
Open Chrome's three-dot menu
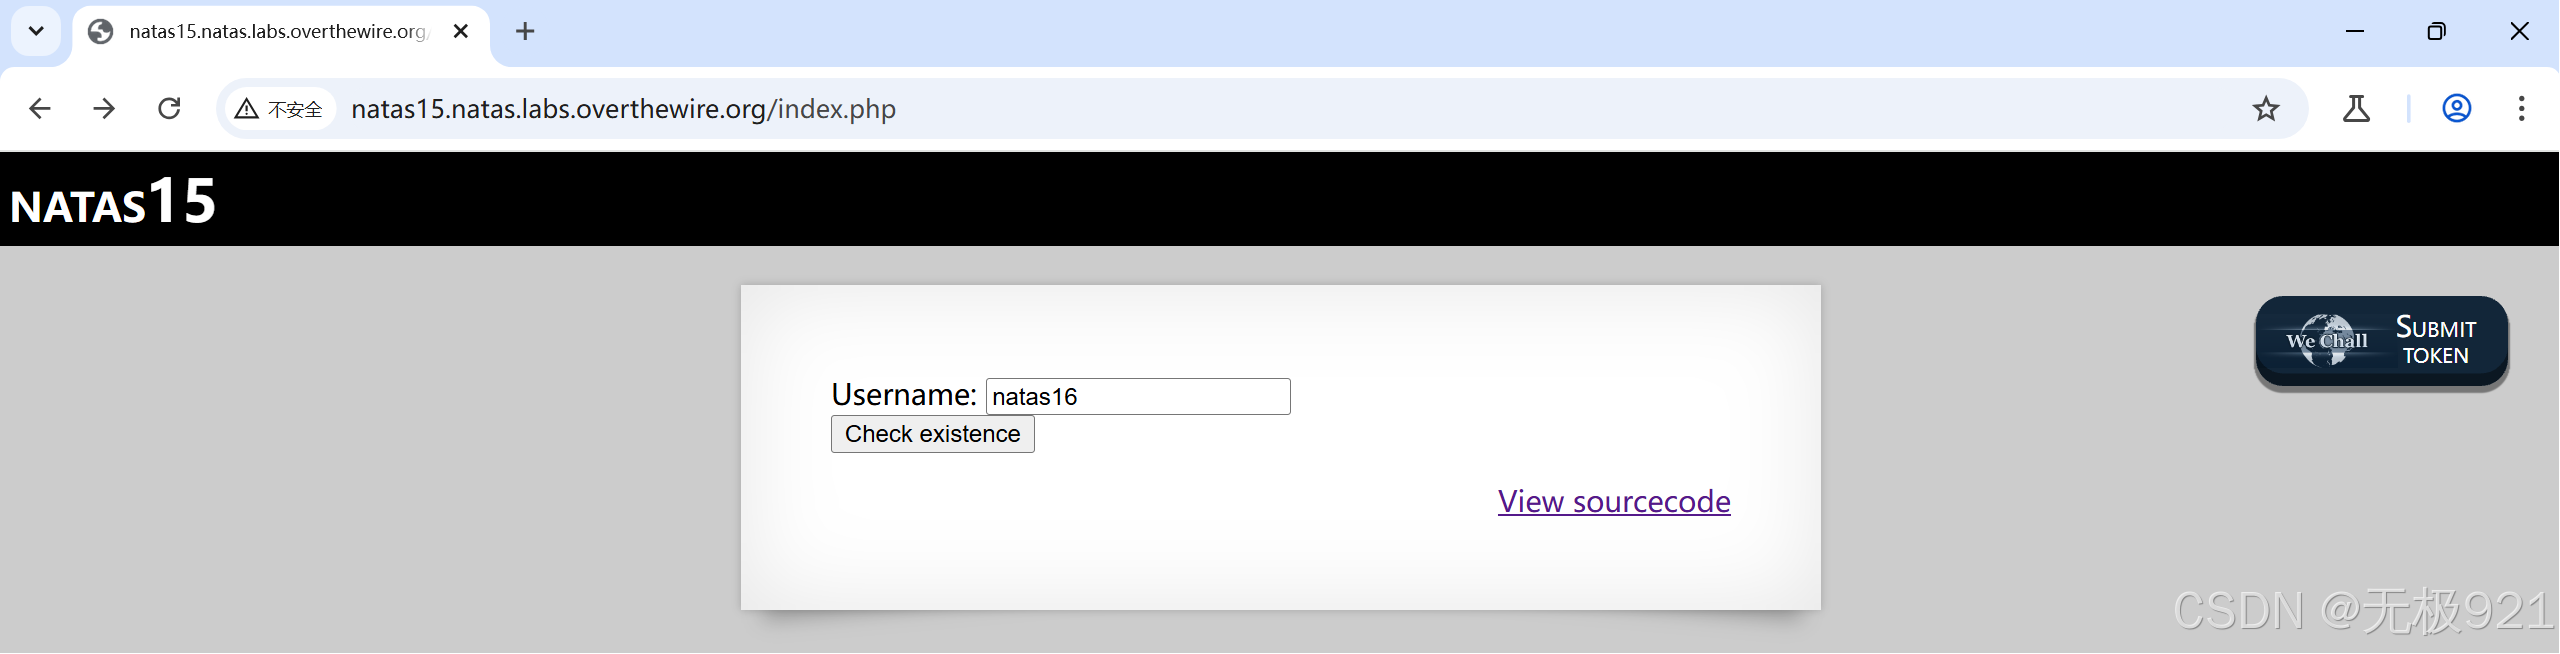point(2521,108)
